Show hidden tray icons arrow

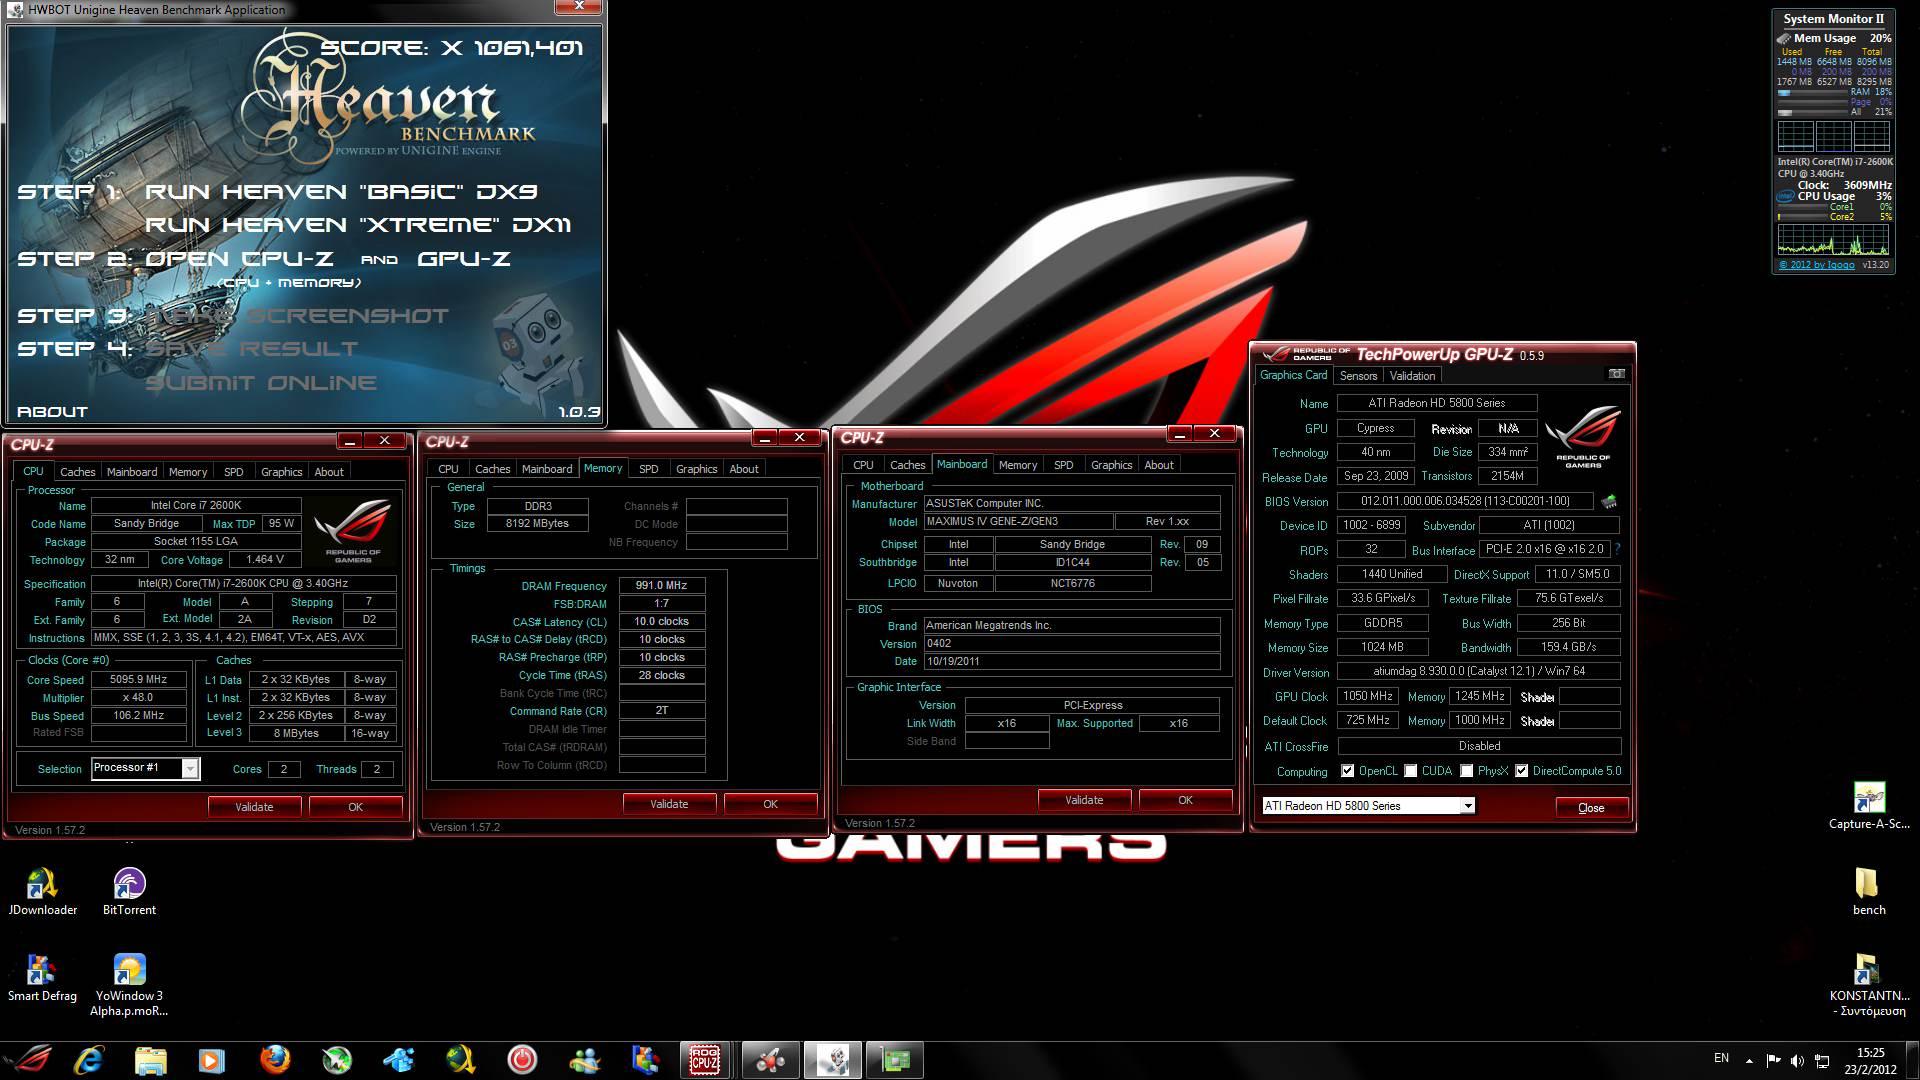pyautogui.click(x=1749, y=1060)
